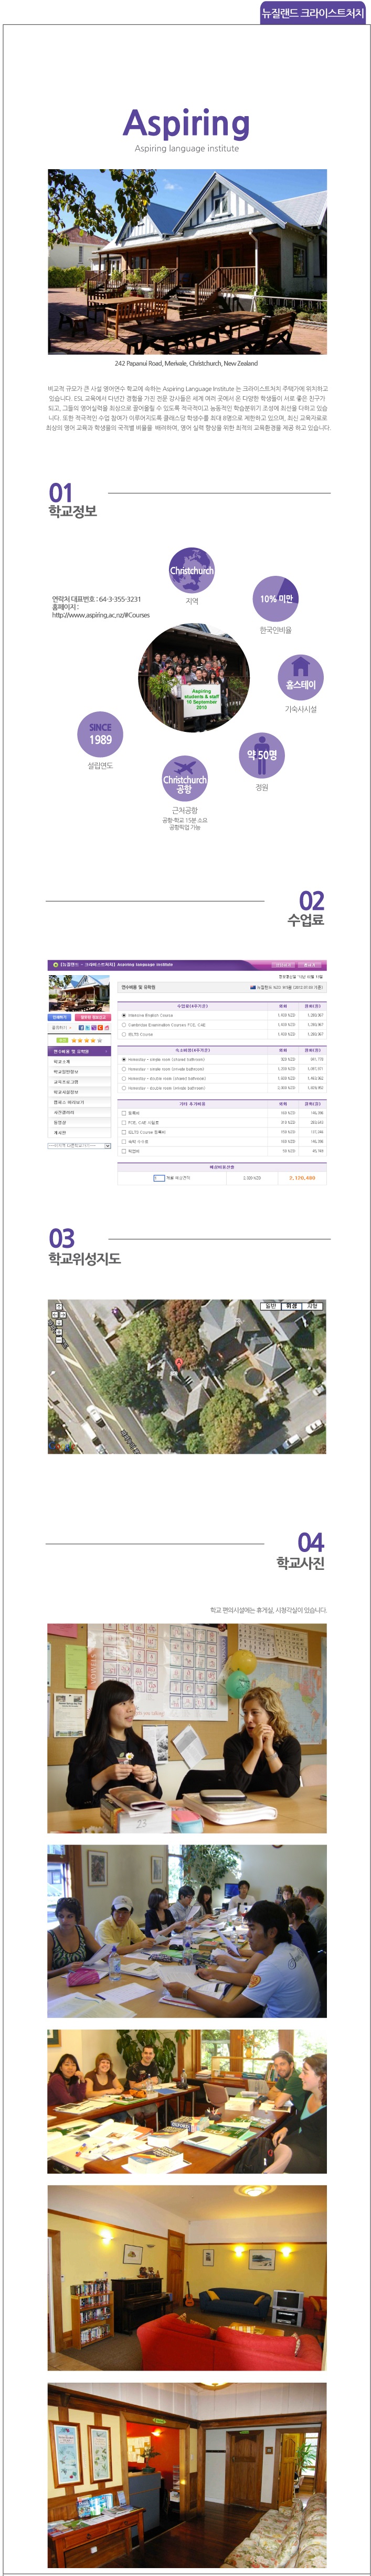
Task: Open the lounge with blue sofa photo
Action: click(x=187, y=2277)
